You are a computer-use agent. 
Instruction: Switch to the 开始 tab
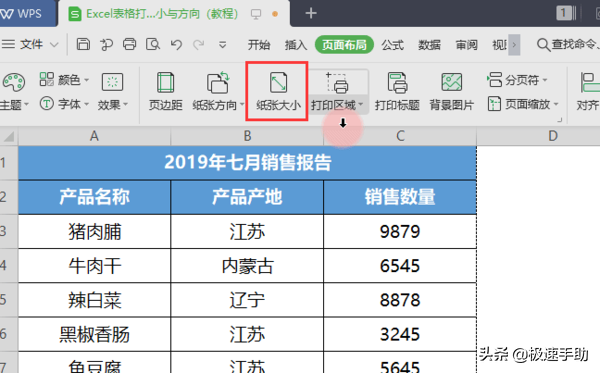[x=259, y=45]
